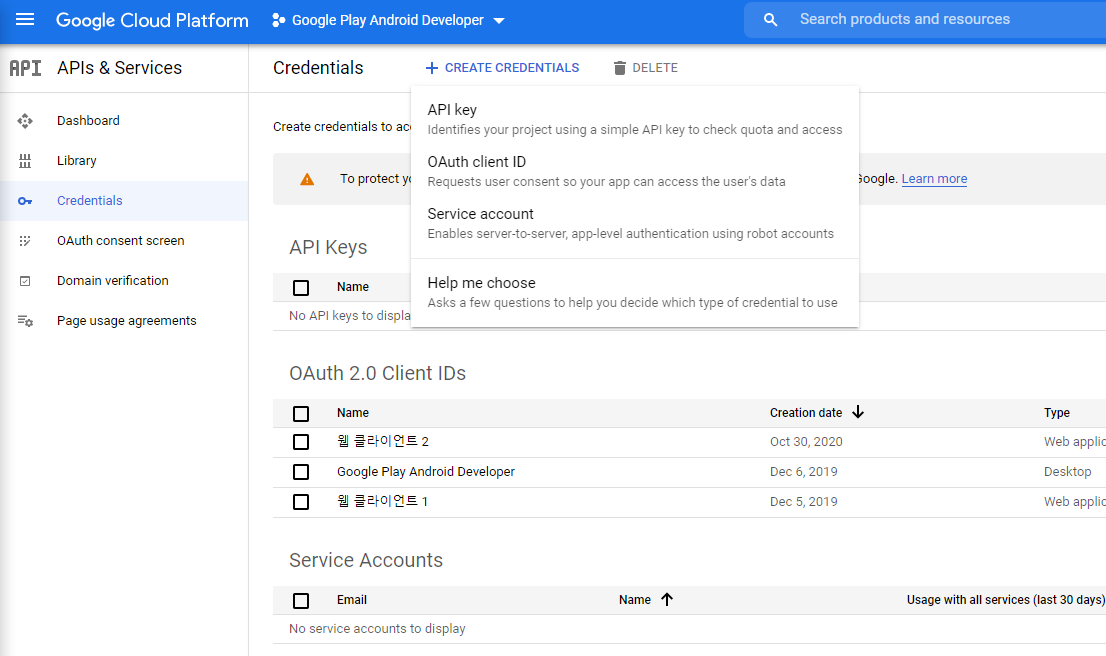
Task: Check the box for 웹 클라이언트 1
Action: click(x=301, y=502)
